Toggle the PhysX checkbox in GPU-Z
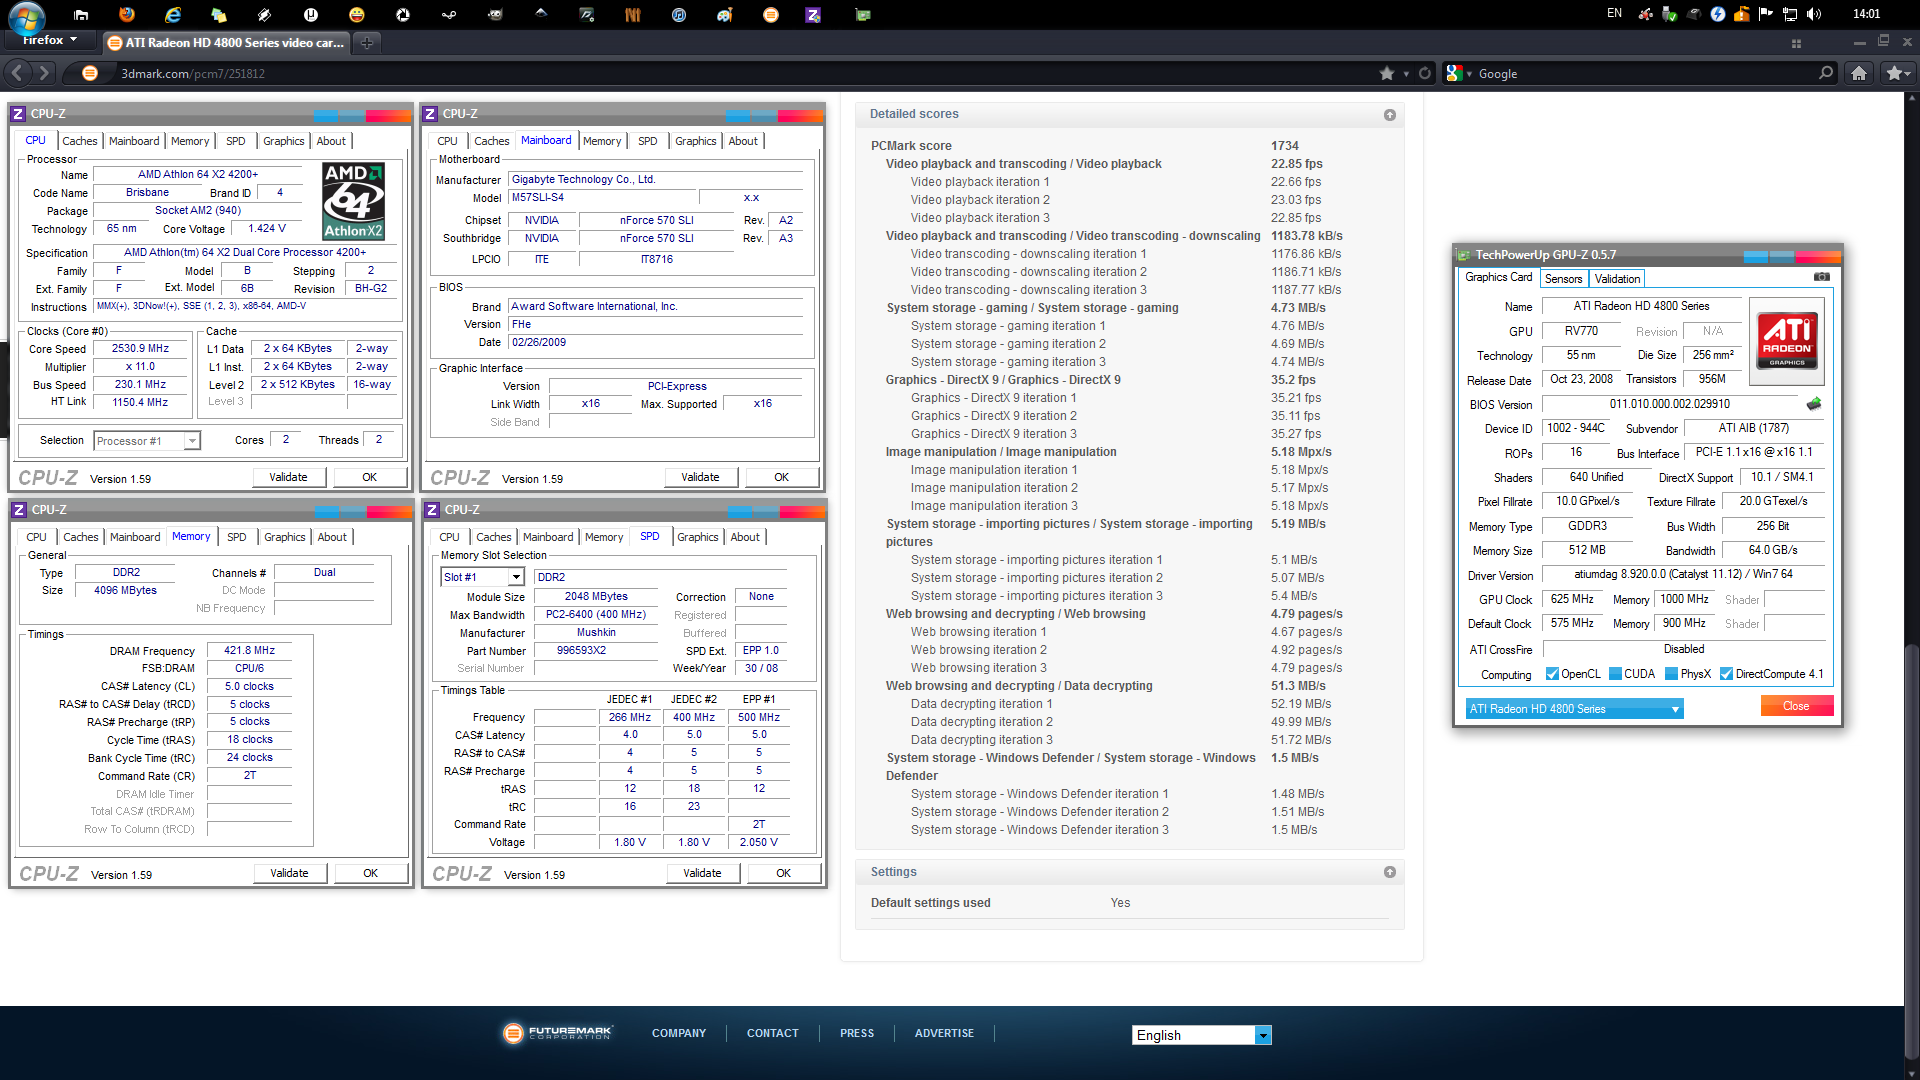1920x1080 pixels. 1671,674
